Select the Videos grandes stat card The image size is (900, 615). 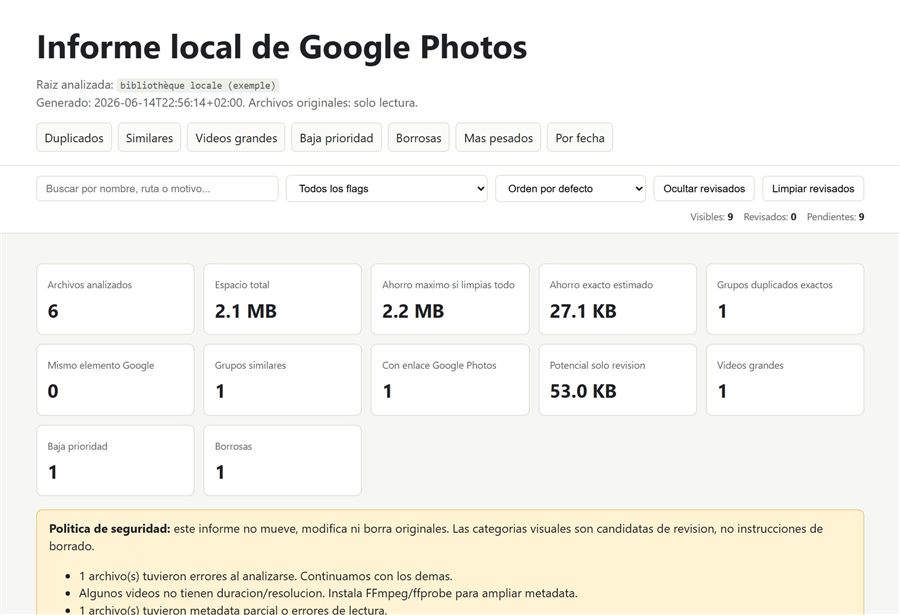click(785, 380)
